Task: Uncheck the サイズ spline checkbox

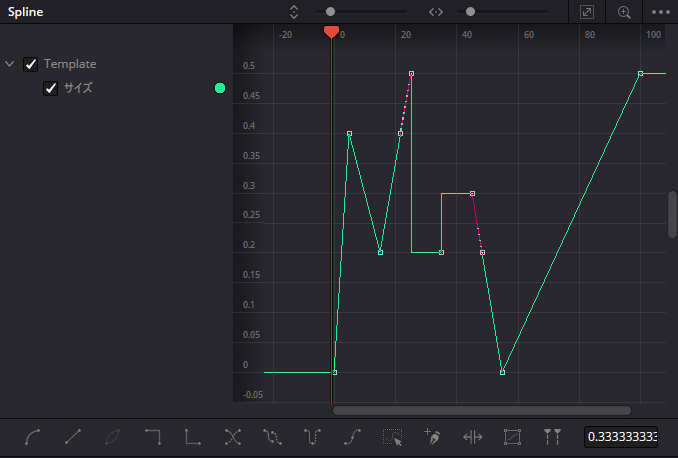Action: tap(51, 88)
